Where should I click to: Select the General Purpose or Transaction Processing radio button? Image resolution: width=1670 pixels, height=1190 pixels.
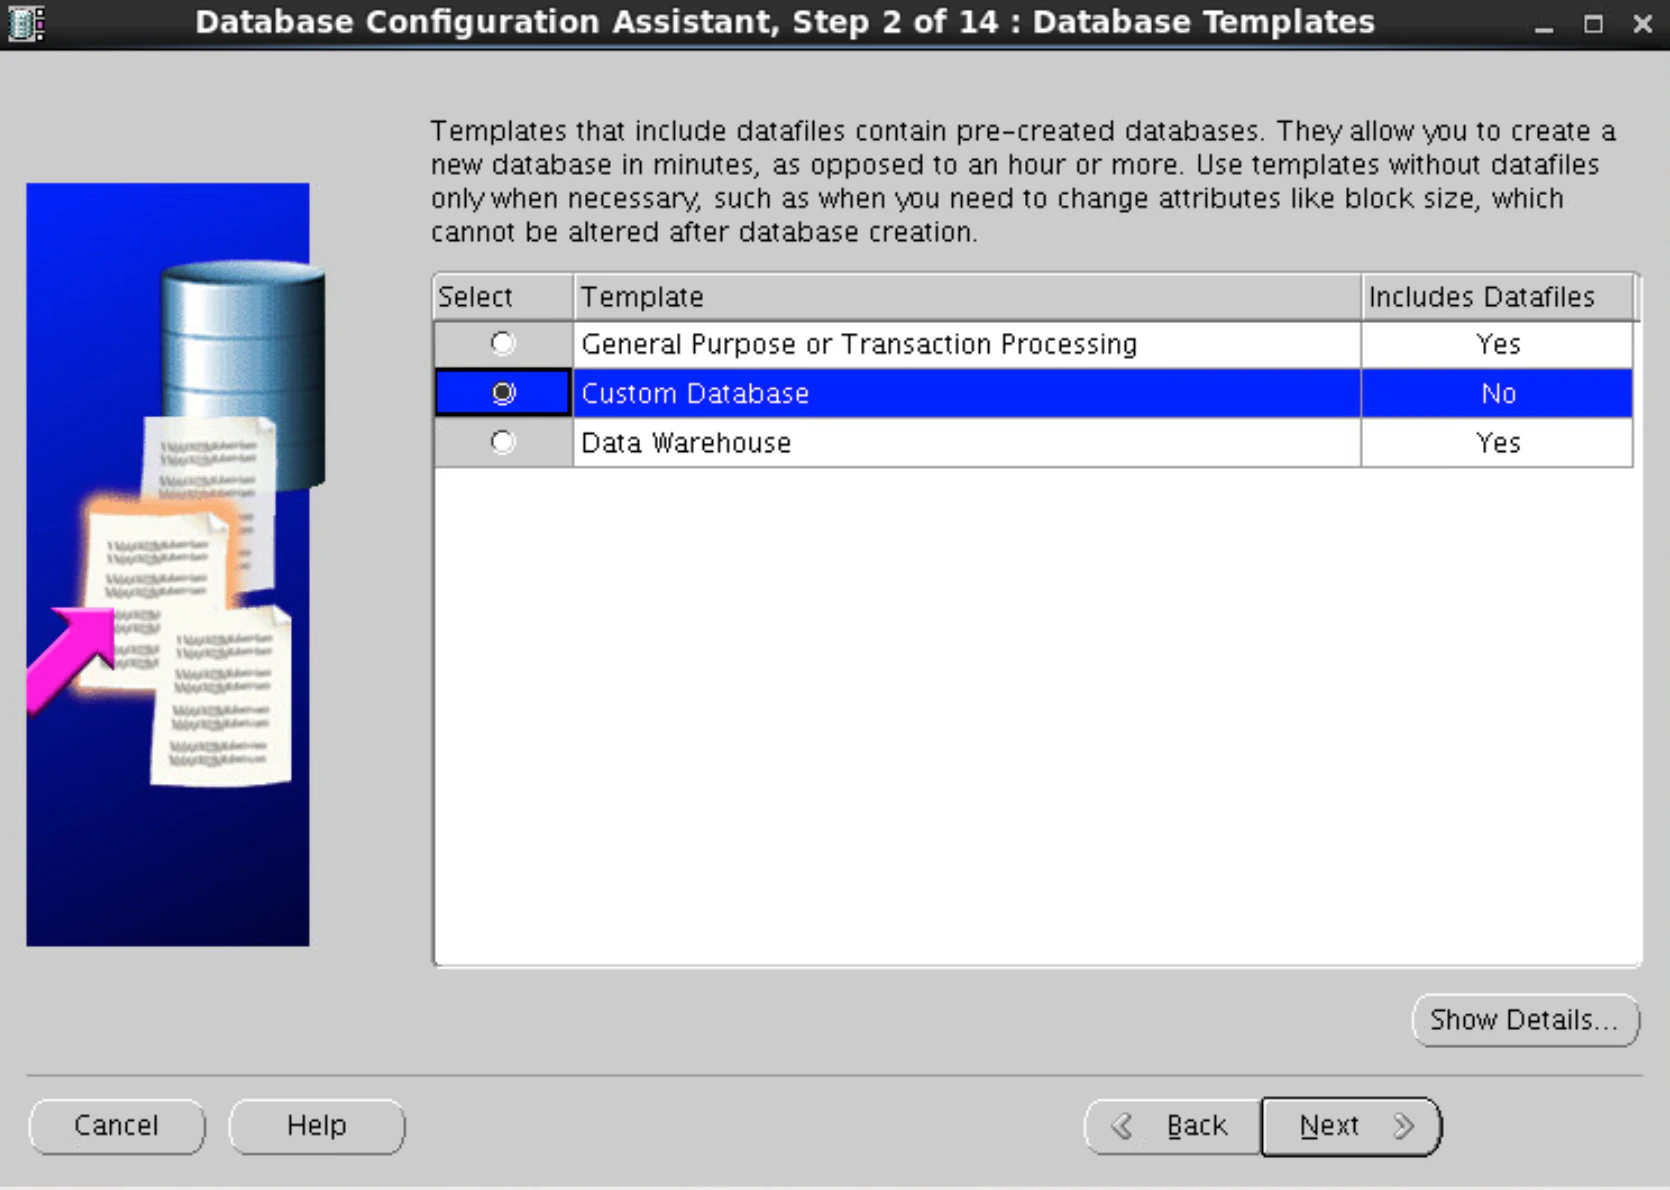[x=503, y=344]
